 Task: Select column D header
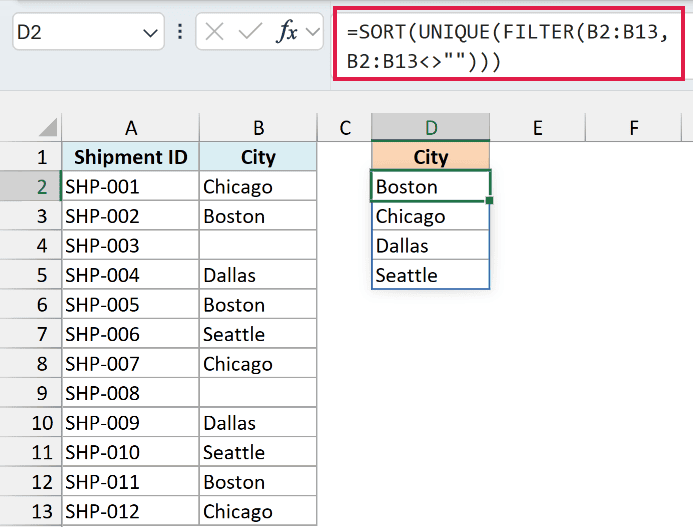[431, 128]
